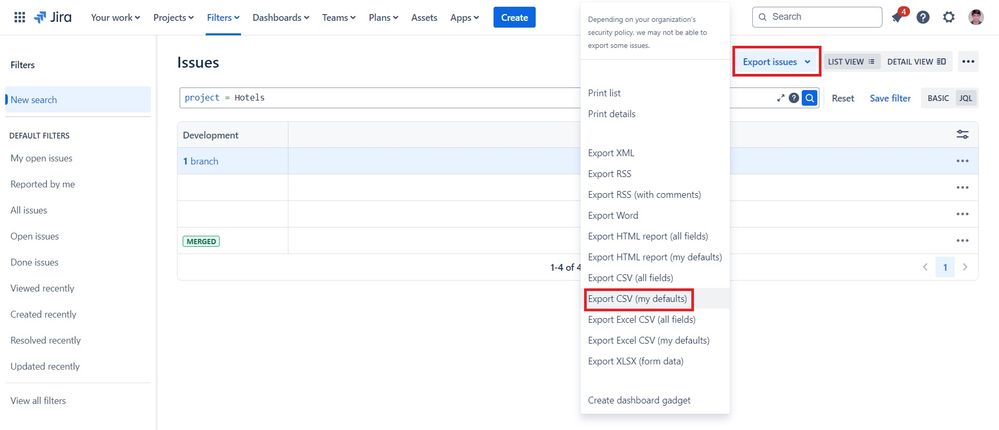Choose Export XML
999x430 pixels.
[654, 153]
